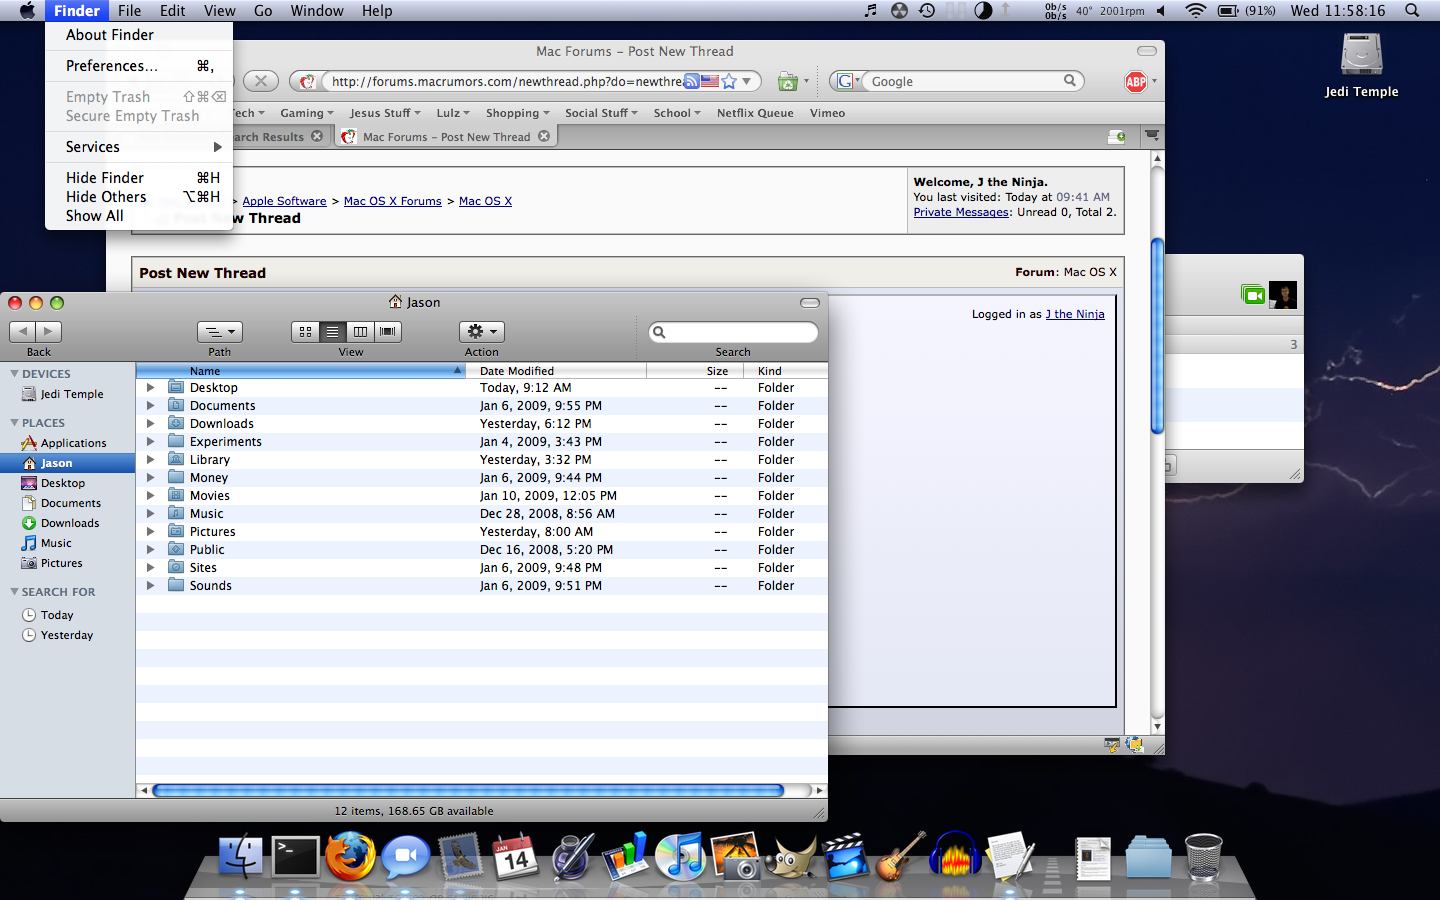This screenshot has height=900, width=1440.
Task: Open the Trash in the Dock
Action: (1203, 857)
